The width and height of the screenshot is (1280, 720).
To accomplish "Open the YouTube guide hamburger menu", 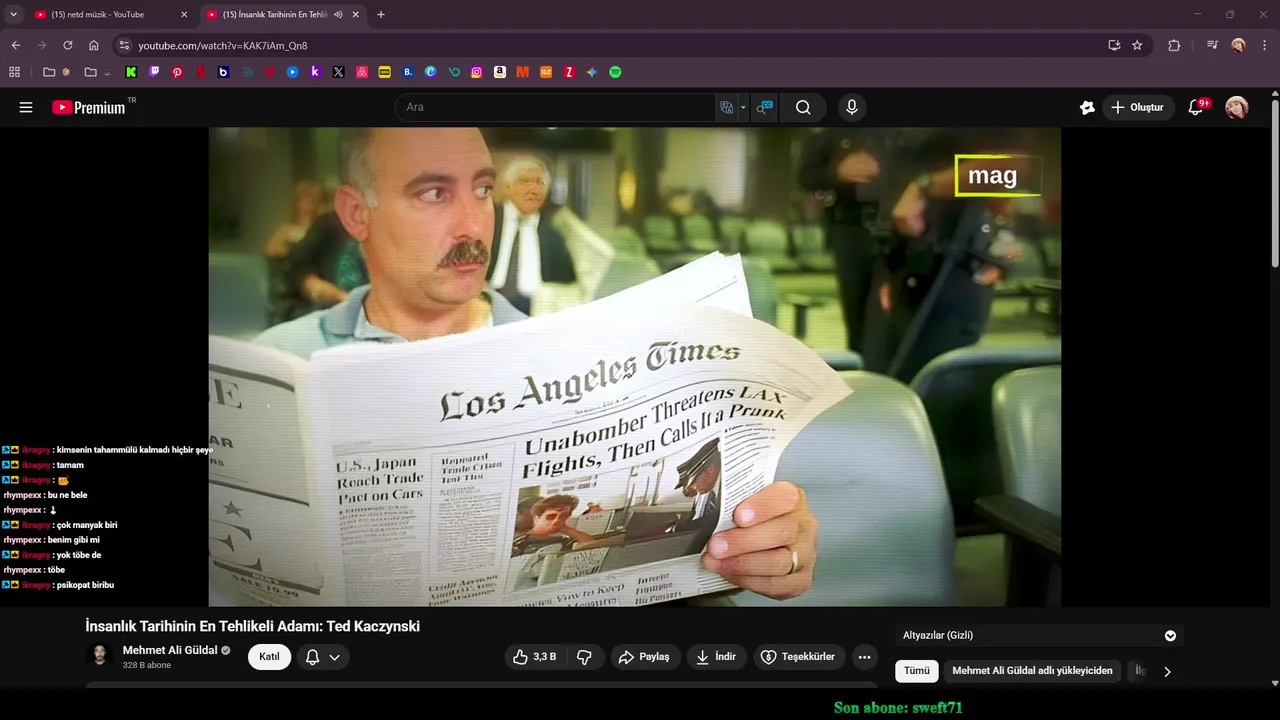I will point(26,107).
